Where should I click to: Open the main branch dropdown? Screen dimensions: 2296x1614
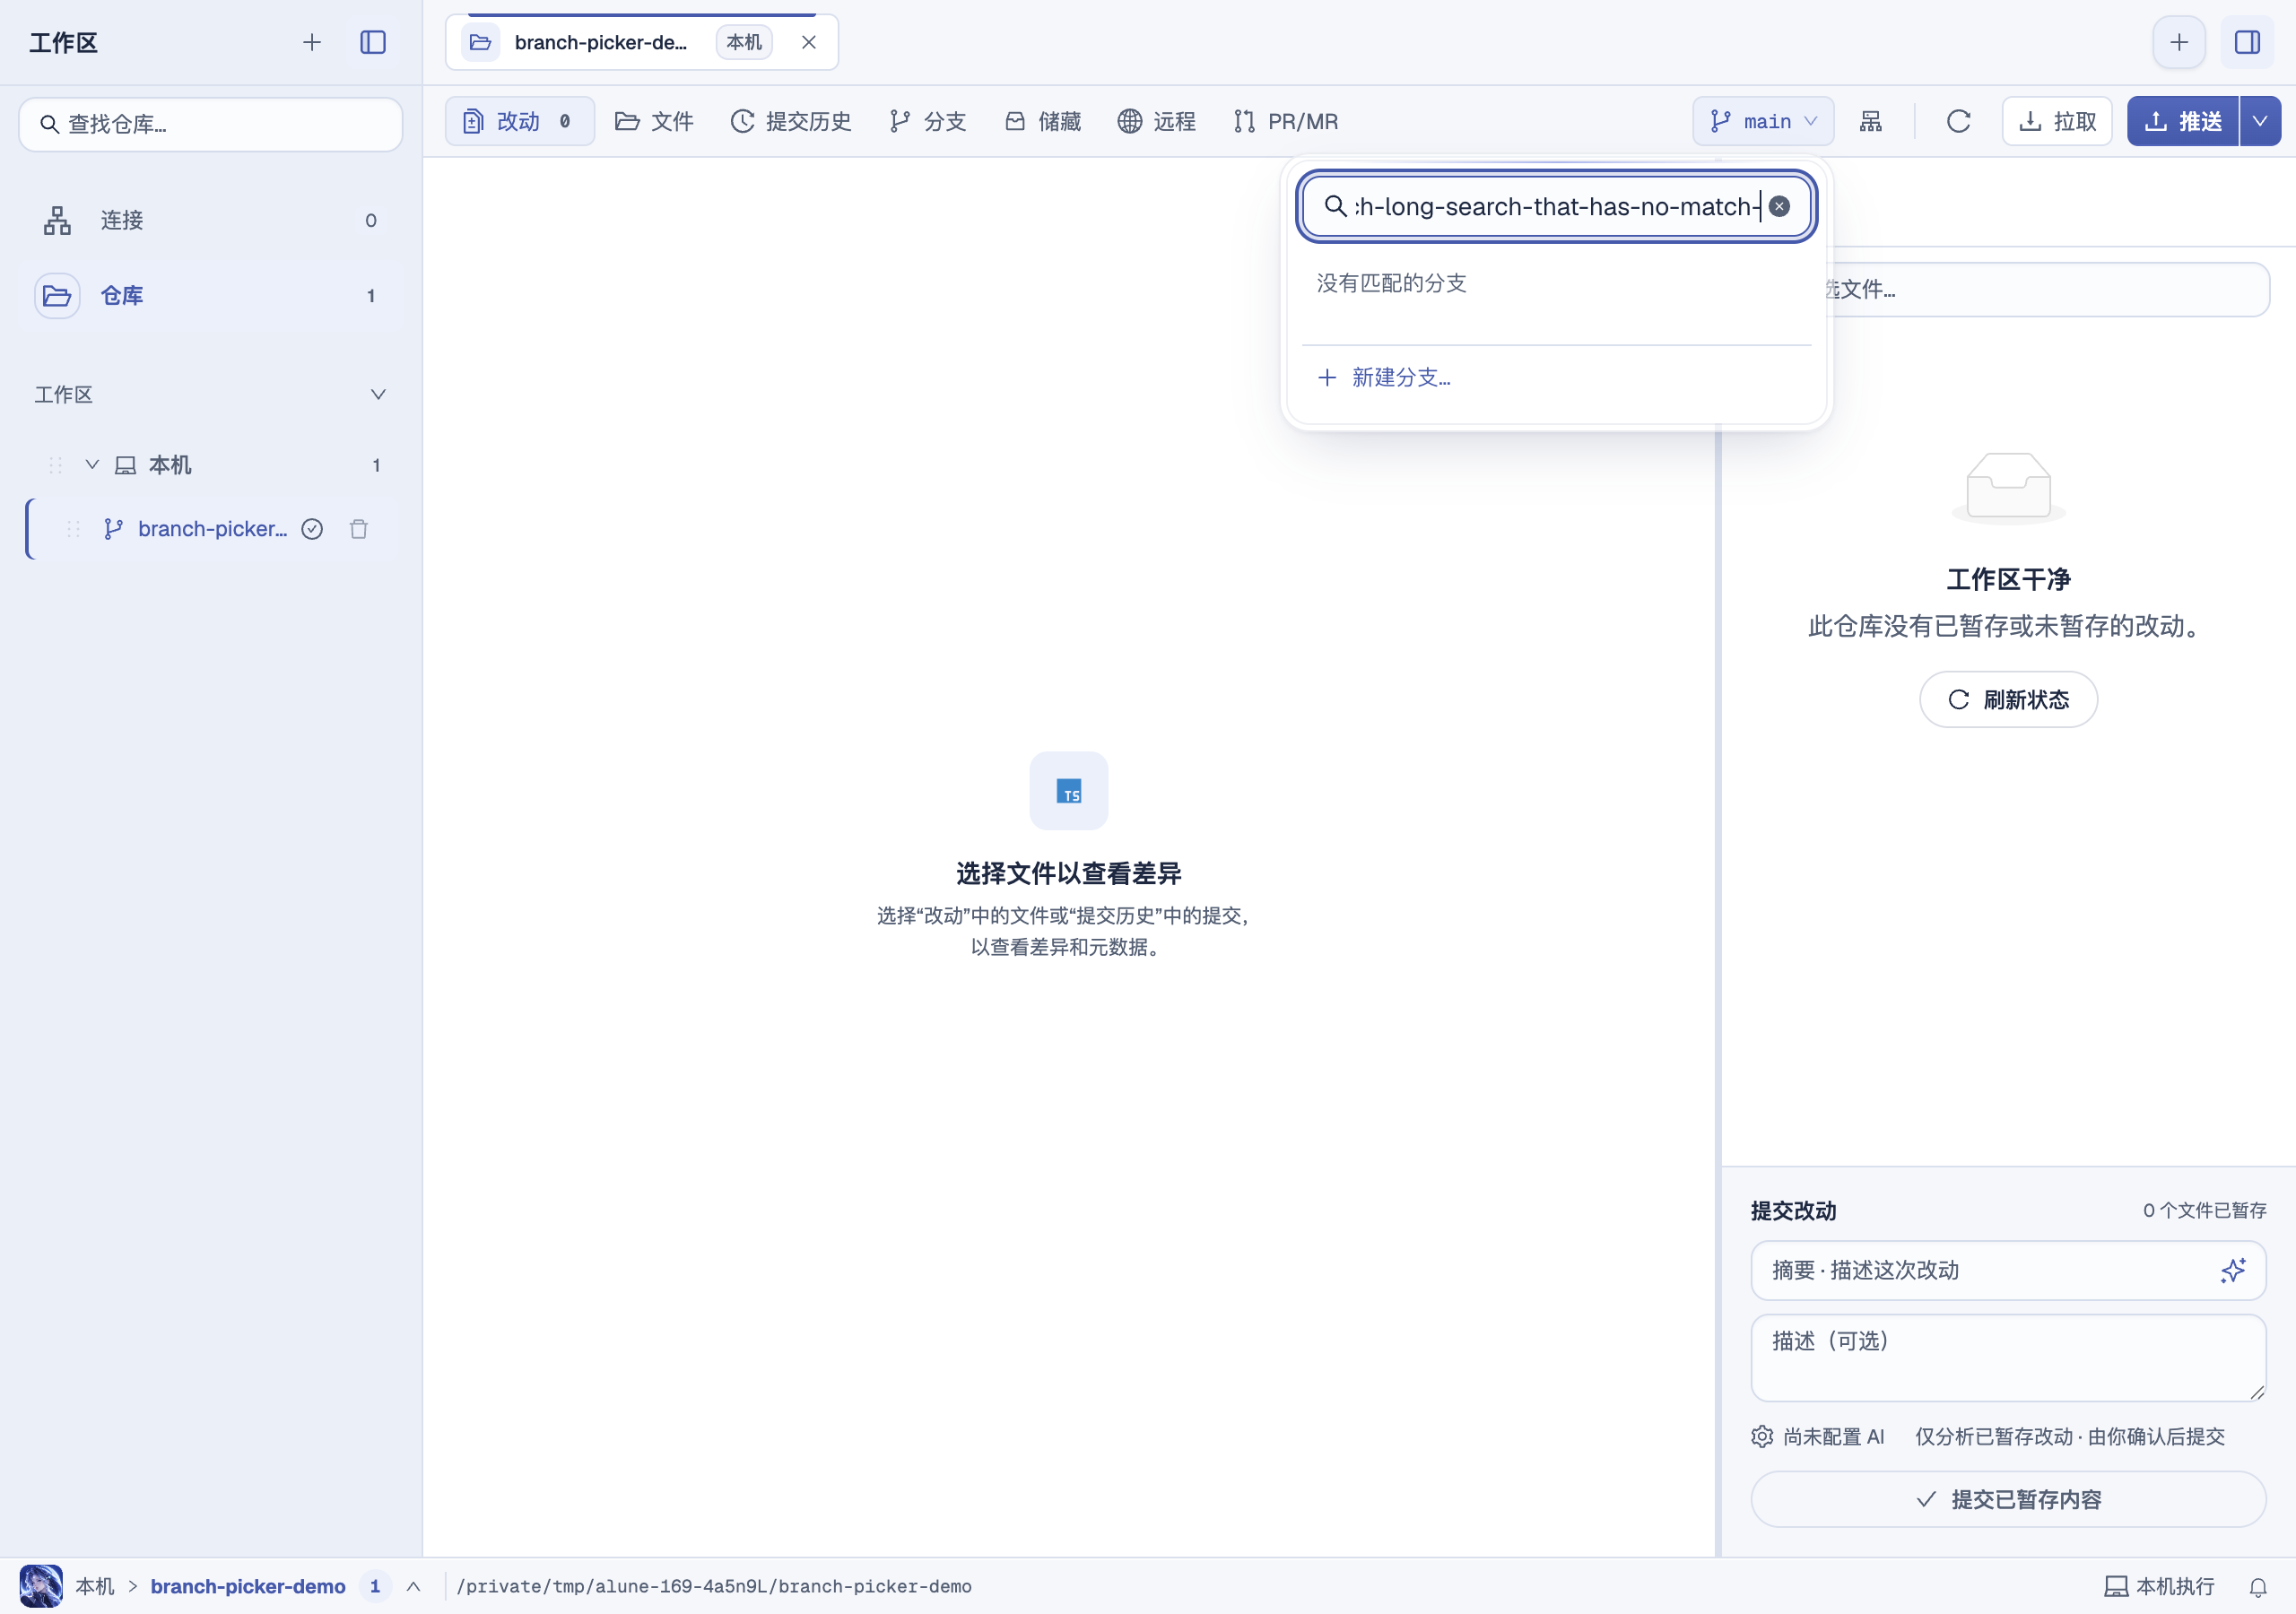pyautogui.click(x=1763, y=121)
